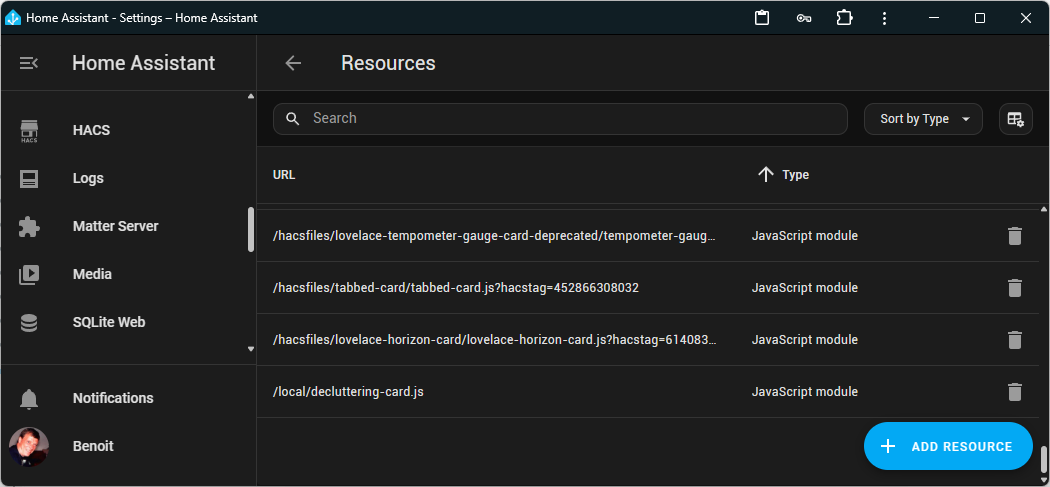Screen dimensions: 1050x487
Task: Click the Resources page title
Action: [388, 63]
